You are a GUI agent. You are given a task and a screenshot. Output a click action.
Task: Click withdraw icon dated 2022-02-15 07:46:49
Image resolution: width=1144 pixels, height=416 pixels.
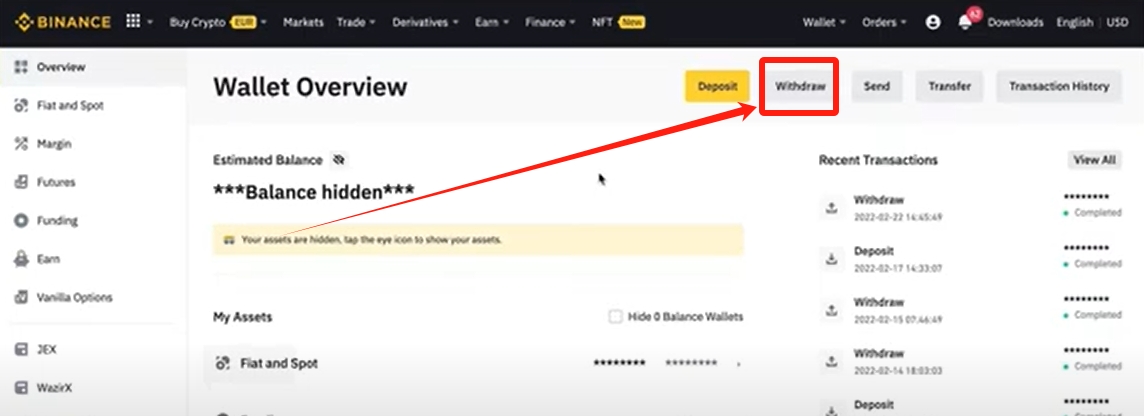click(x=831, y=310)
